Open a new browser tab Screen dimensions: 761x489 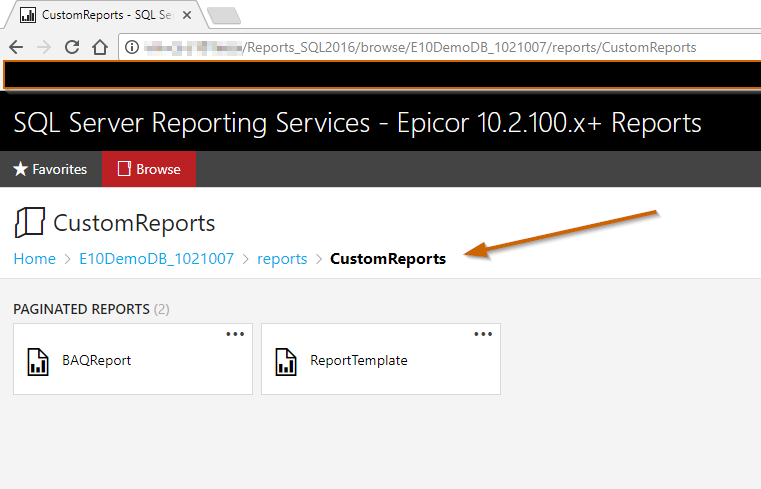[x=223, y=16]
